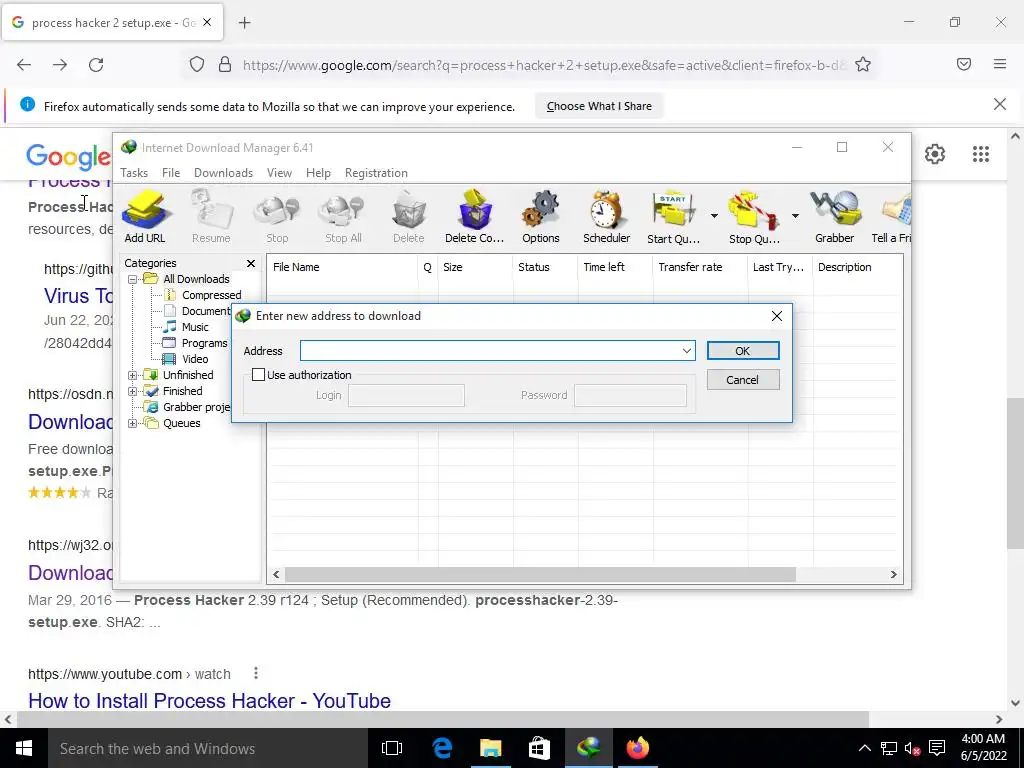Click the Tell a Friend icon
Image resolution: width=1024 pixels, height=768 pixels.
point(892,217)
